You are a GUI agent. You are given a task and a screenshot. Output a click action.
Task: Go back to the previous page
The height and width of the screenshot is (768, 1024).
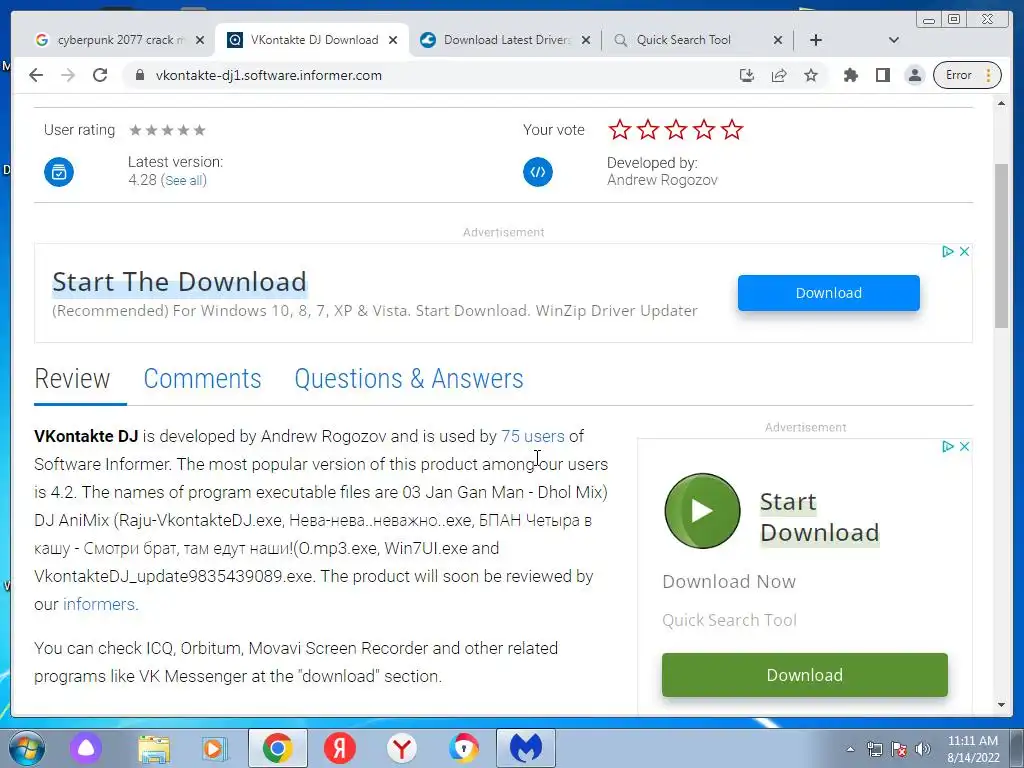(x=36, y=75)
